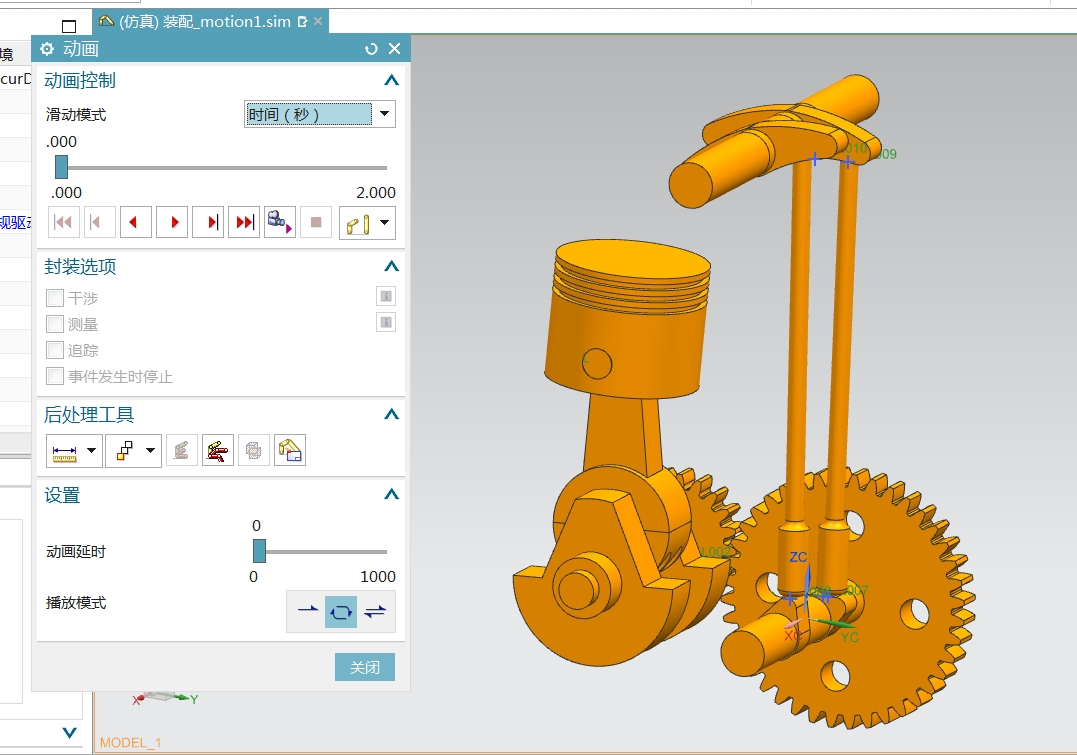Click the MODEL_1 label
The width and height of the screenshot is (1077, 755).
click(130, 743)
